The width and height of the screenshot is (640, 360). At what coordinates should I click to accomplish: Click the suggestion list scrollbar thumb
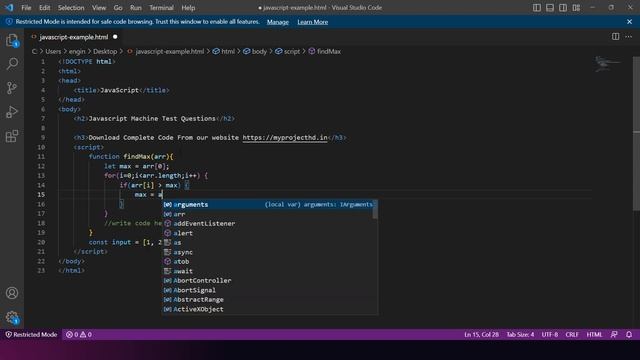tap(375, 209)
